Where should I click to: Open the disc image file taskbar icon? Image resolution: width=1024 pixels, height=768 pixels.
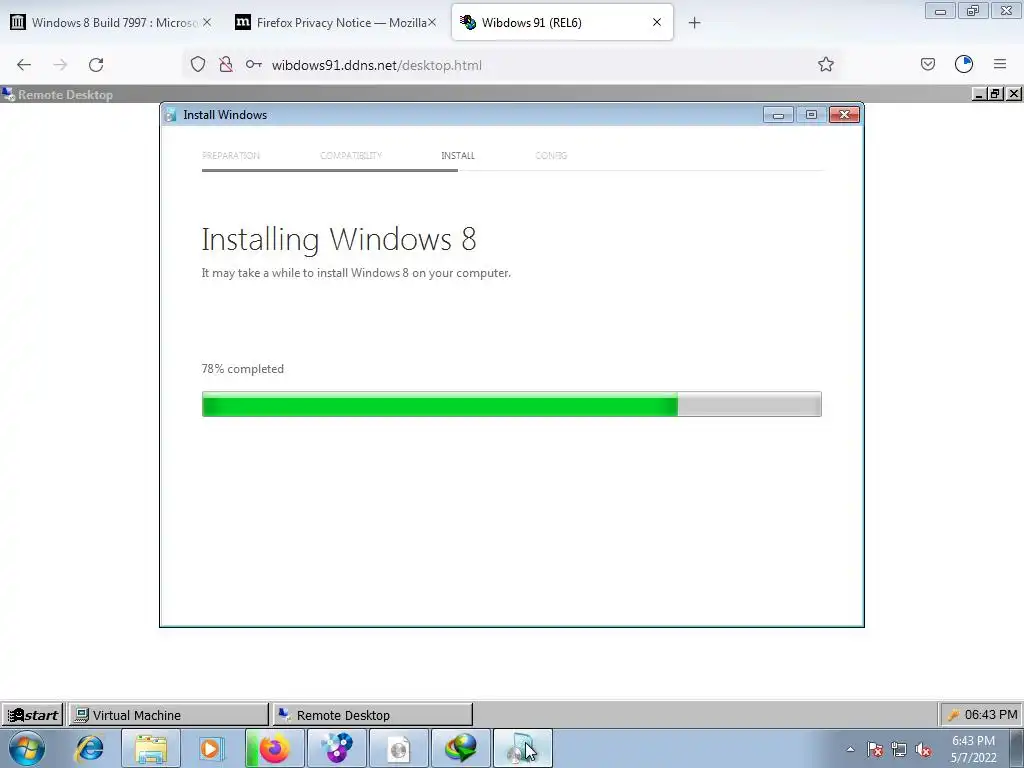398,748
